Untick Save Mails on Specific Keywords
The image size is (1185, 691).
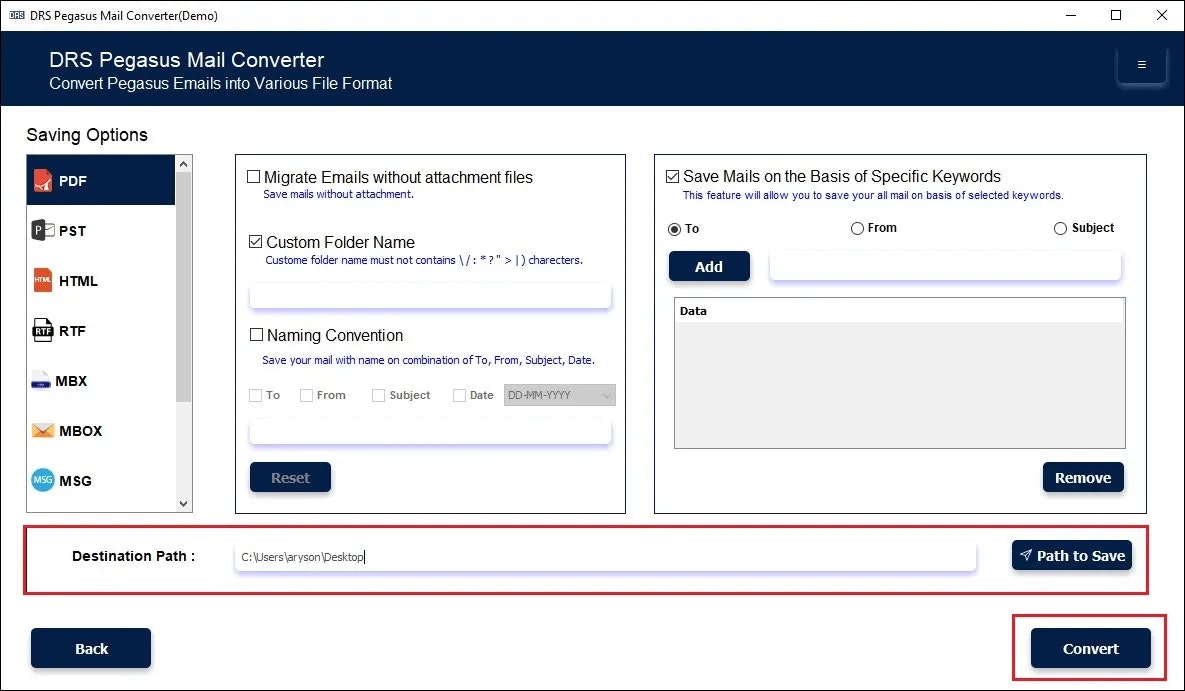pyautogui.click(x=673, y=176)
